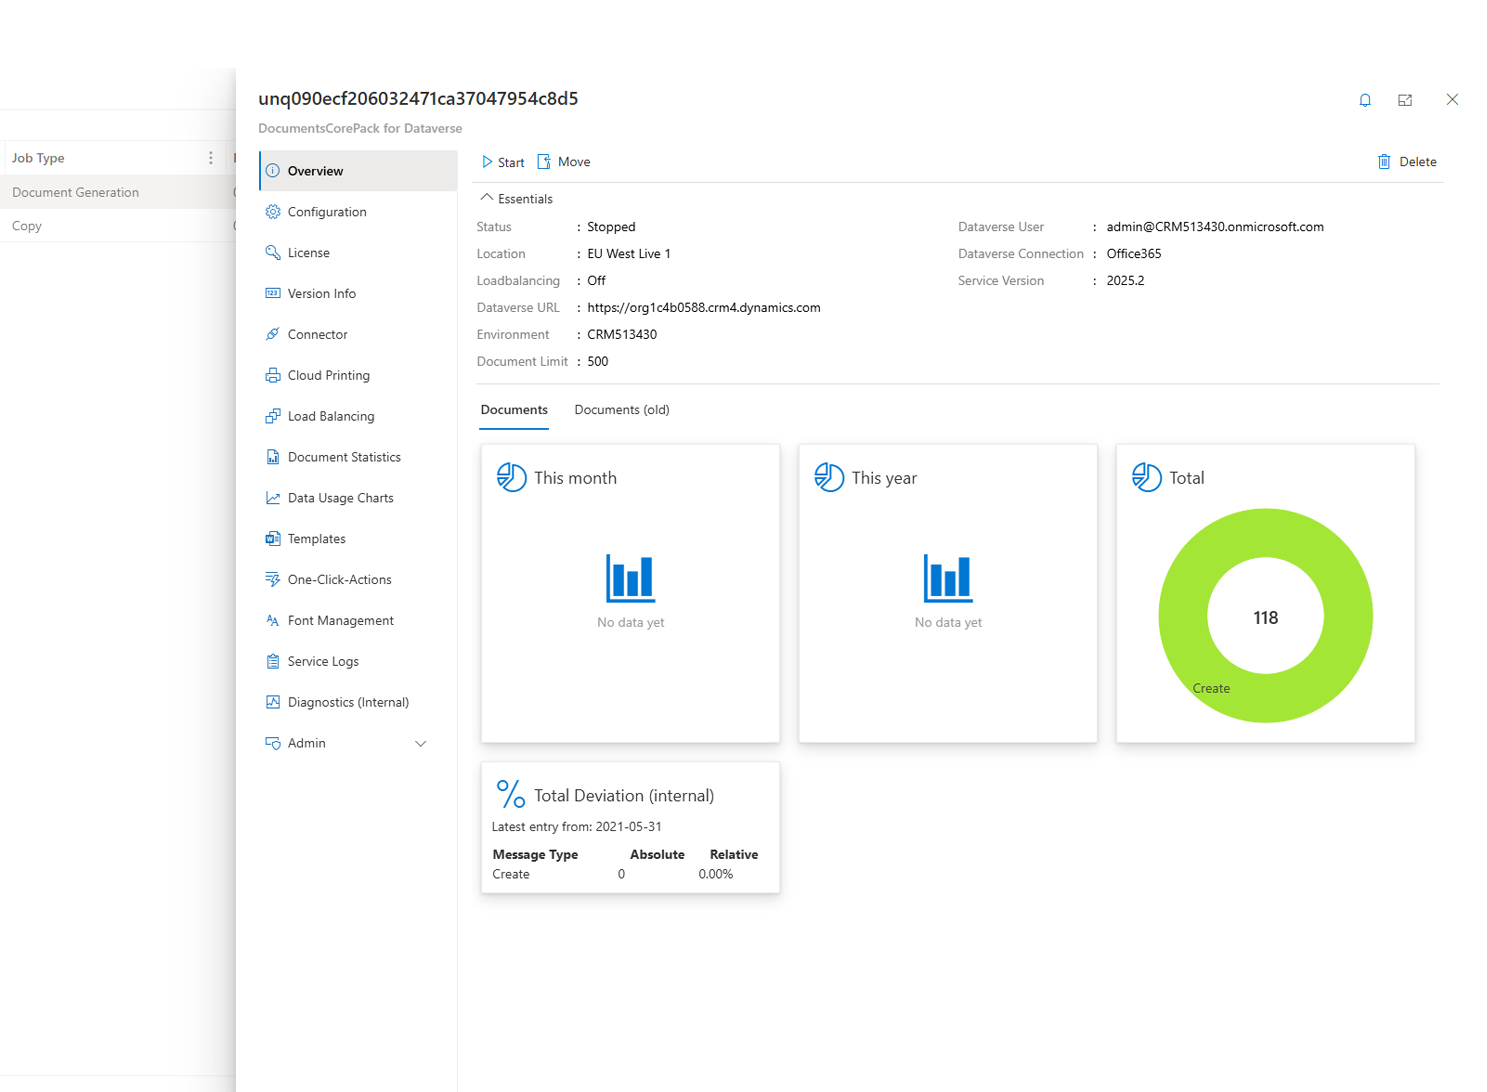Click the open-in-new-window icon

(x=1405, y=100)
